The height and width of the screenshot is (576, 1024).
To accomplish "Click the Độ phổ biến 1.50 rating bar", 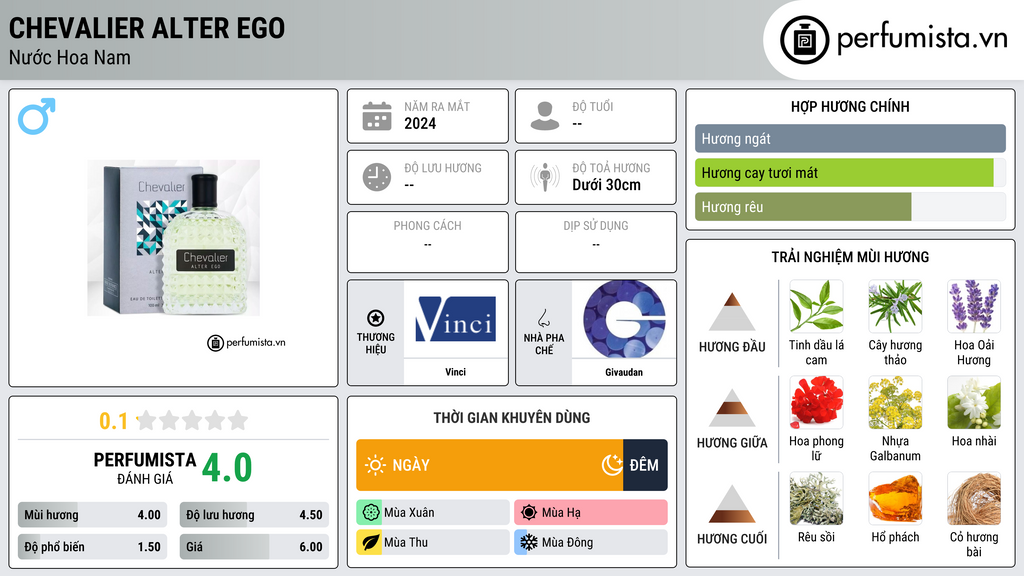I will pyautogui.click(x=92, y=547).
